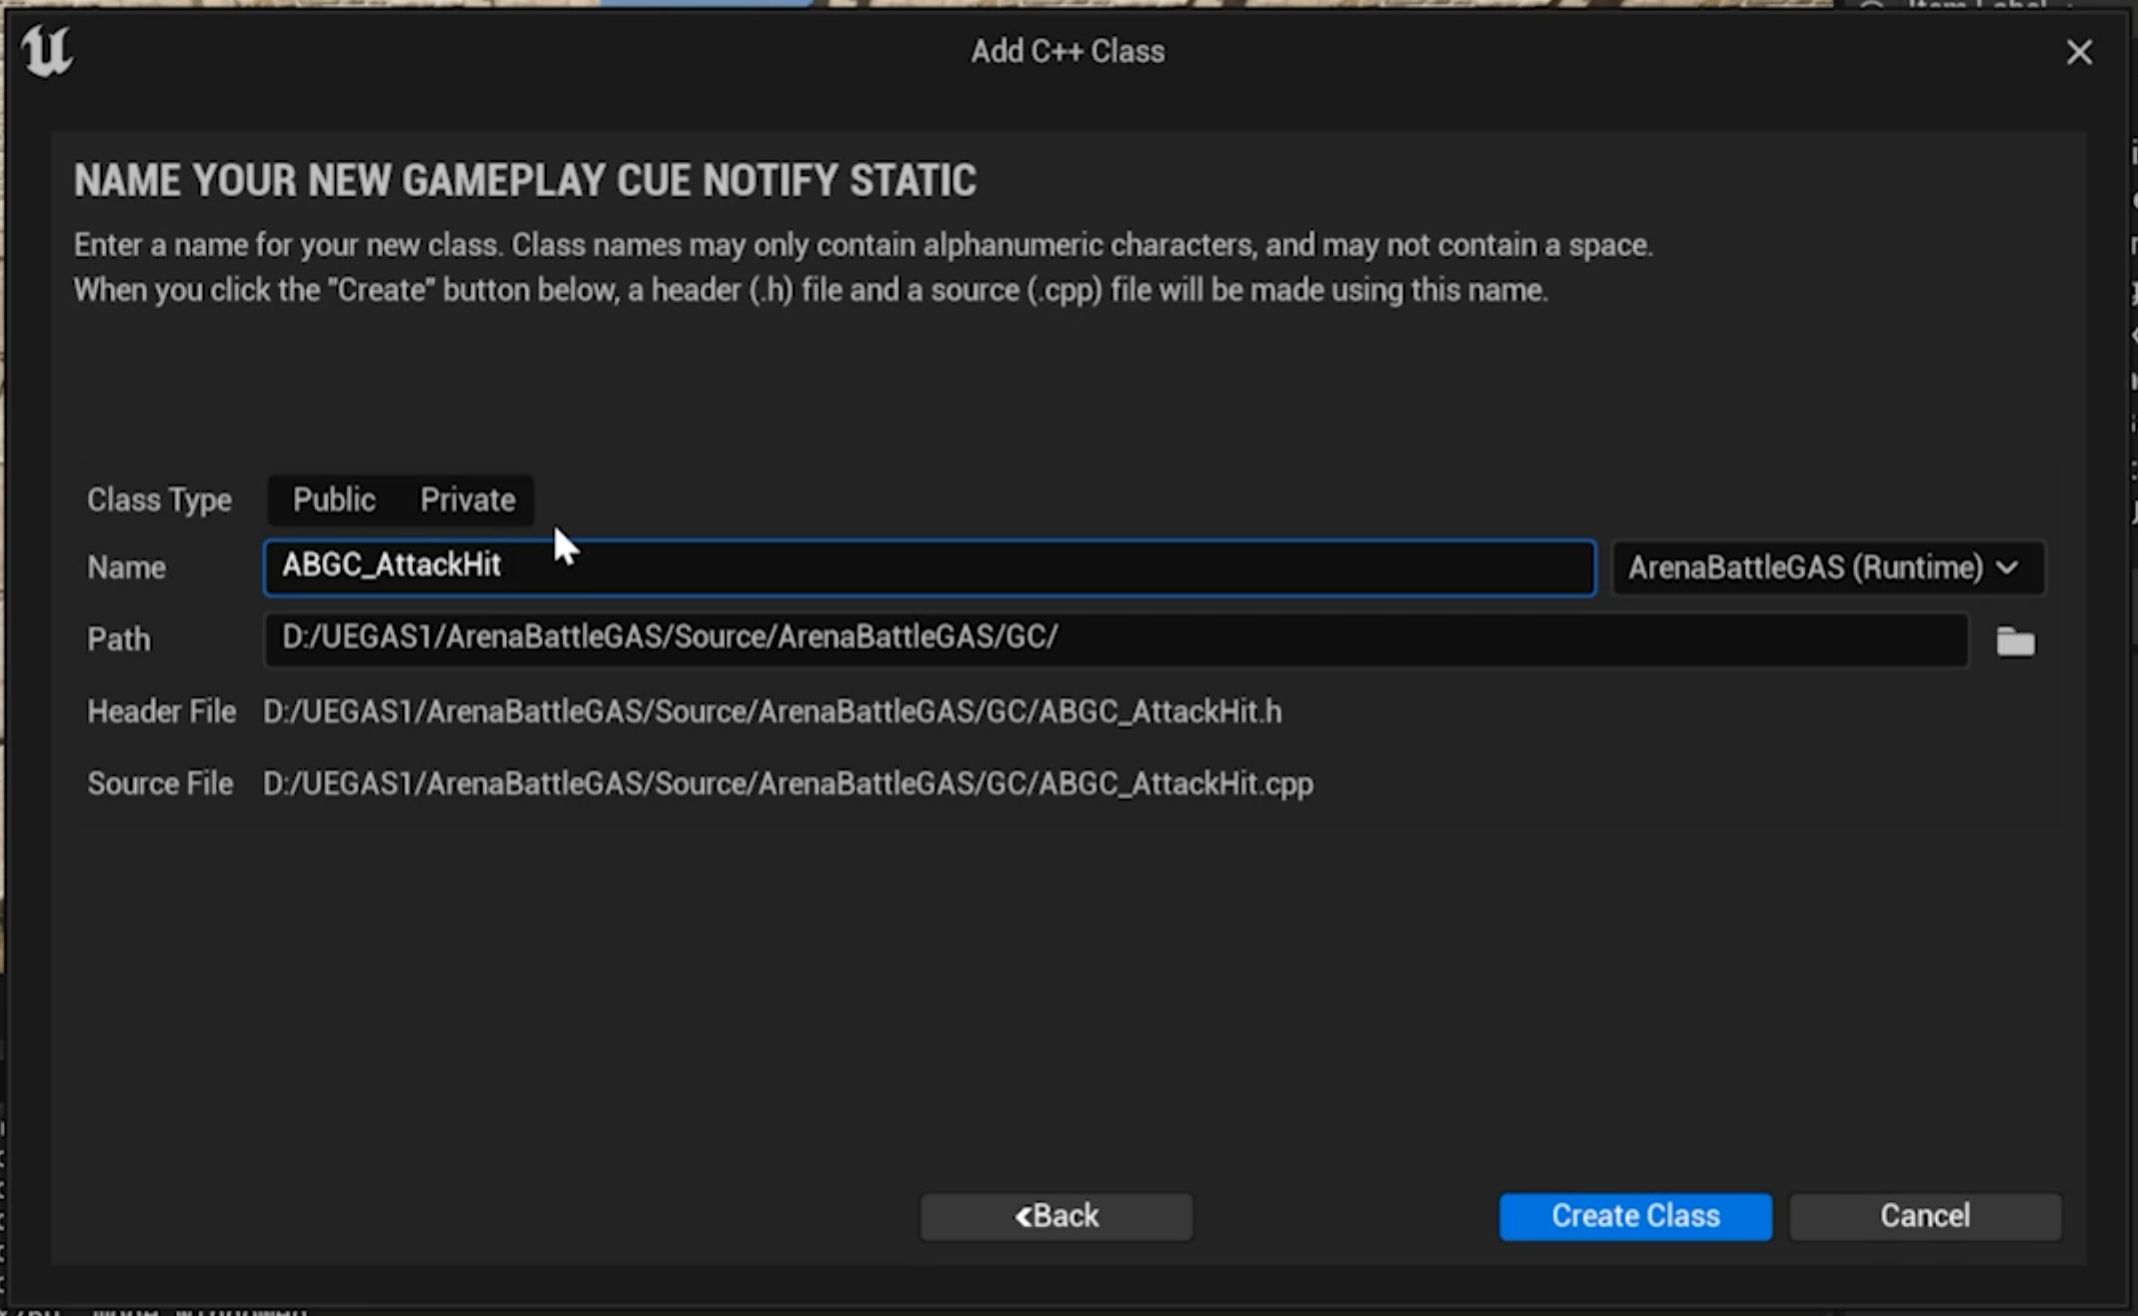
Task: Click the Add C++ Class title bar
Action: click(x=1067, y=52)
